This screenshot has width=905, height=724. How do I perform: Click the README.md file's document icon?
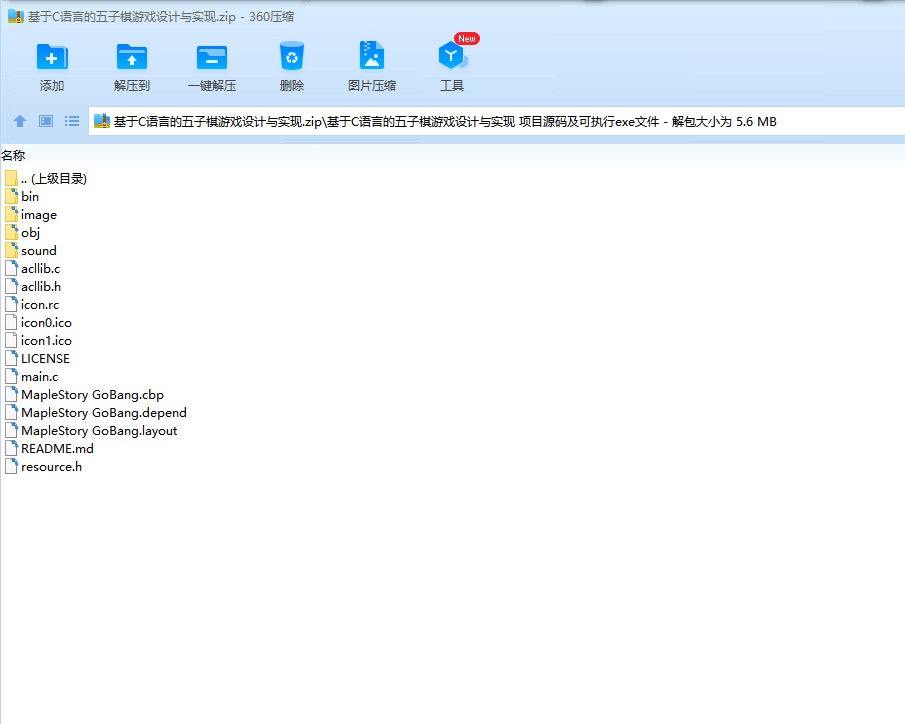(x=12, y=449)
